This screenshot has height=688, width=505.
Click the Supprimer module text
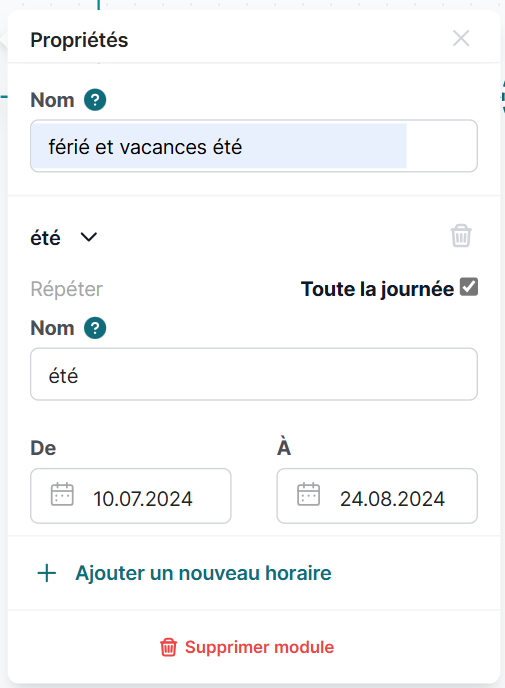[x=259, y=647]
